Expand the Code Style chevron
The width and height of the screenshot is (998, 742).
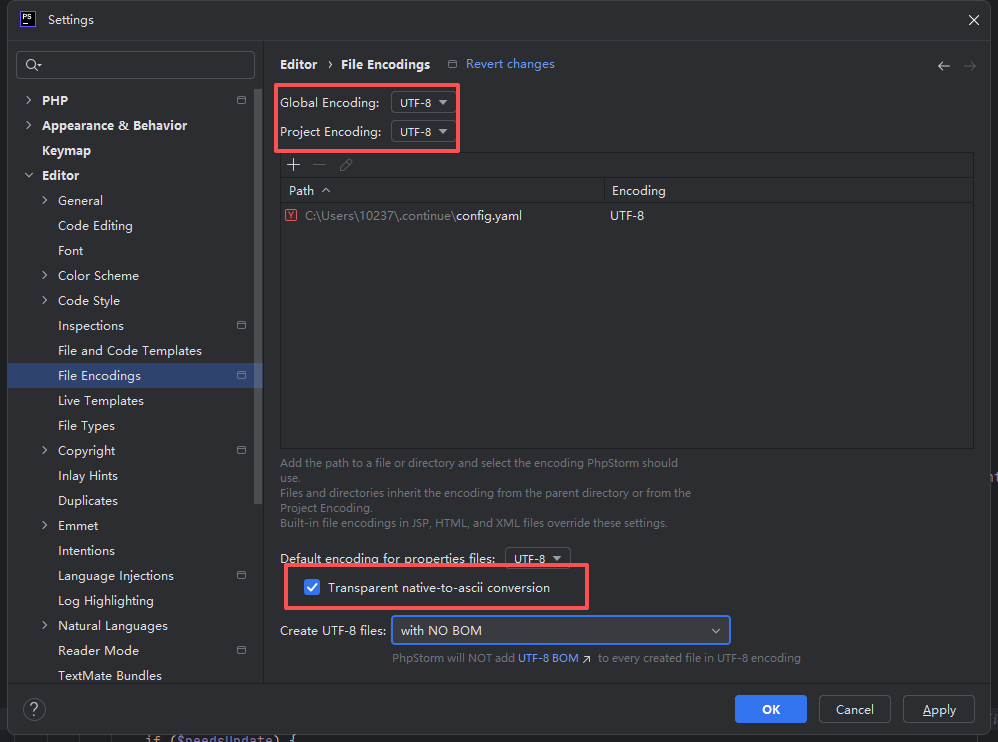(x=45, y=300)
